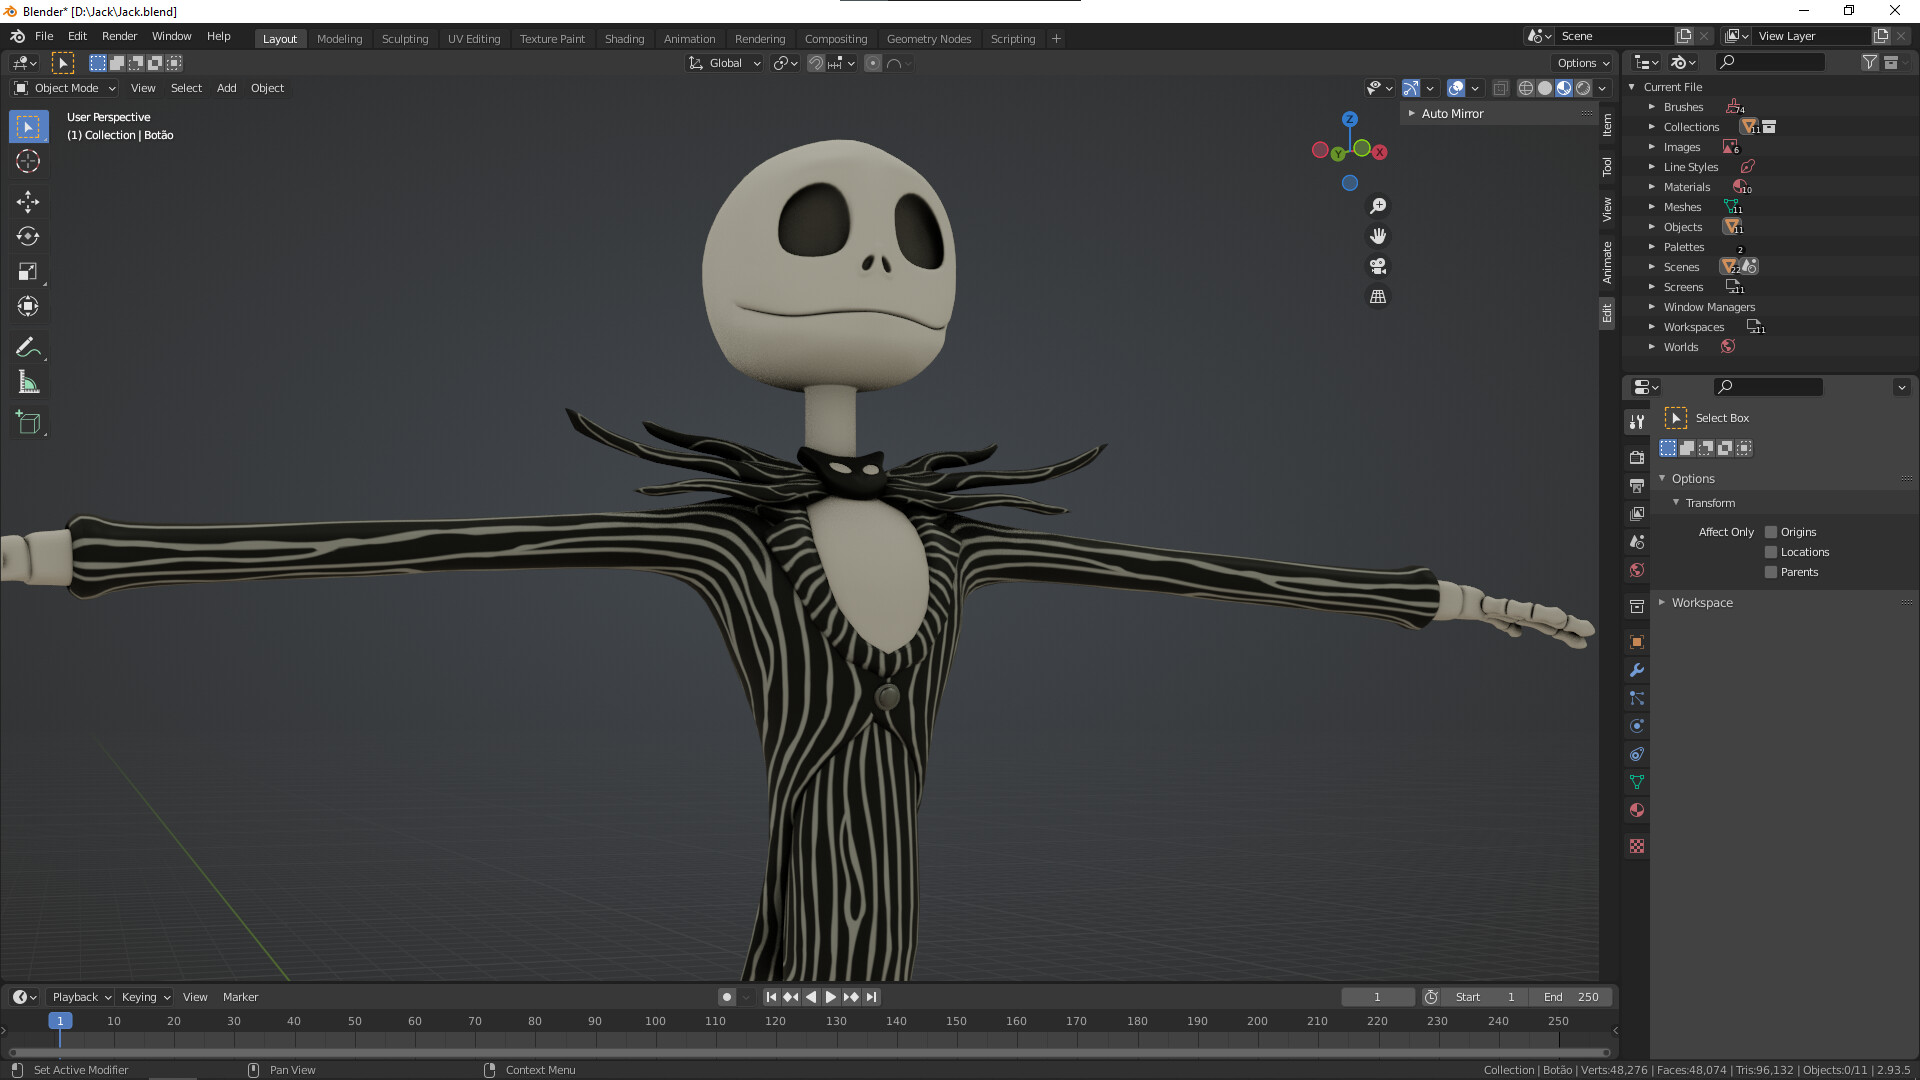Open the Physics properties tab
This screenshot has width=1920, height=1080.
[x=1637, y=726]
